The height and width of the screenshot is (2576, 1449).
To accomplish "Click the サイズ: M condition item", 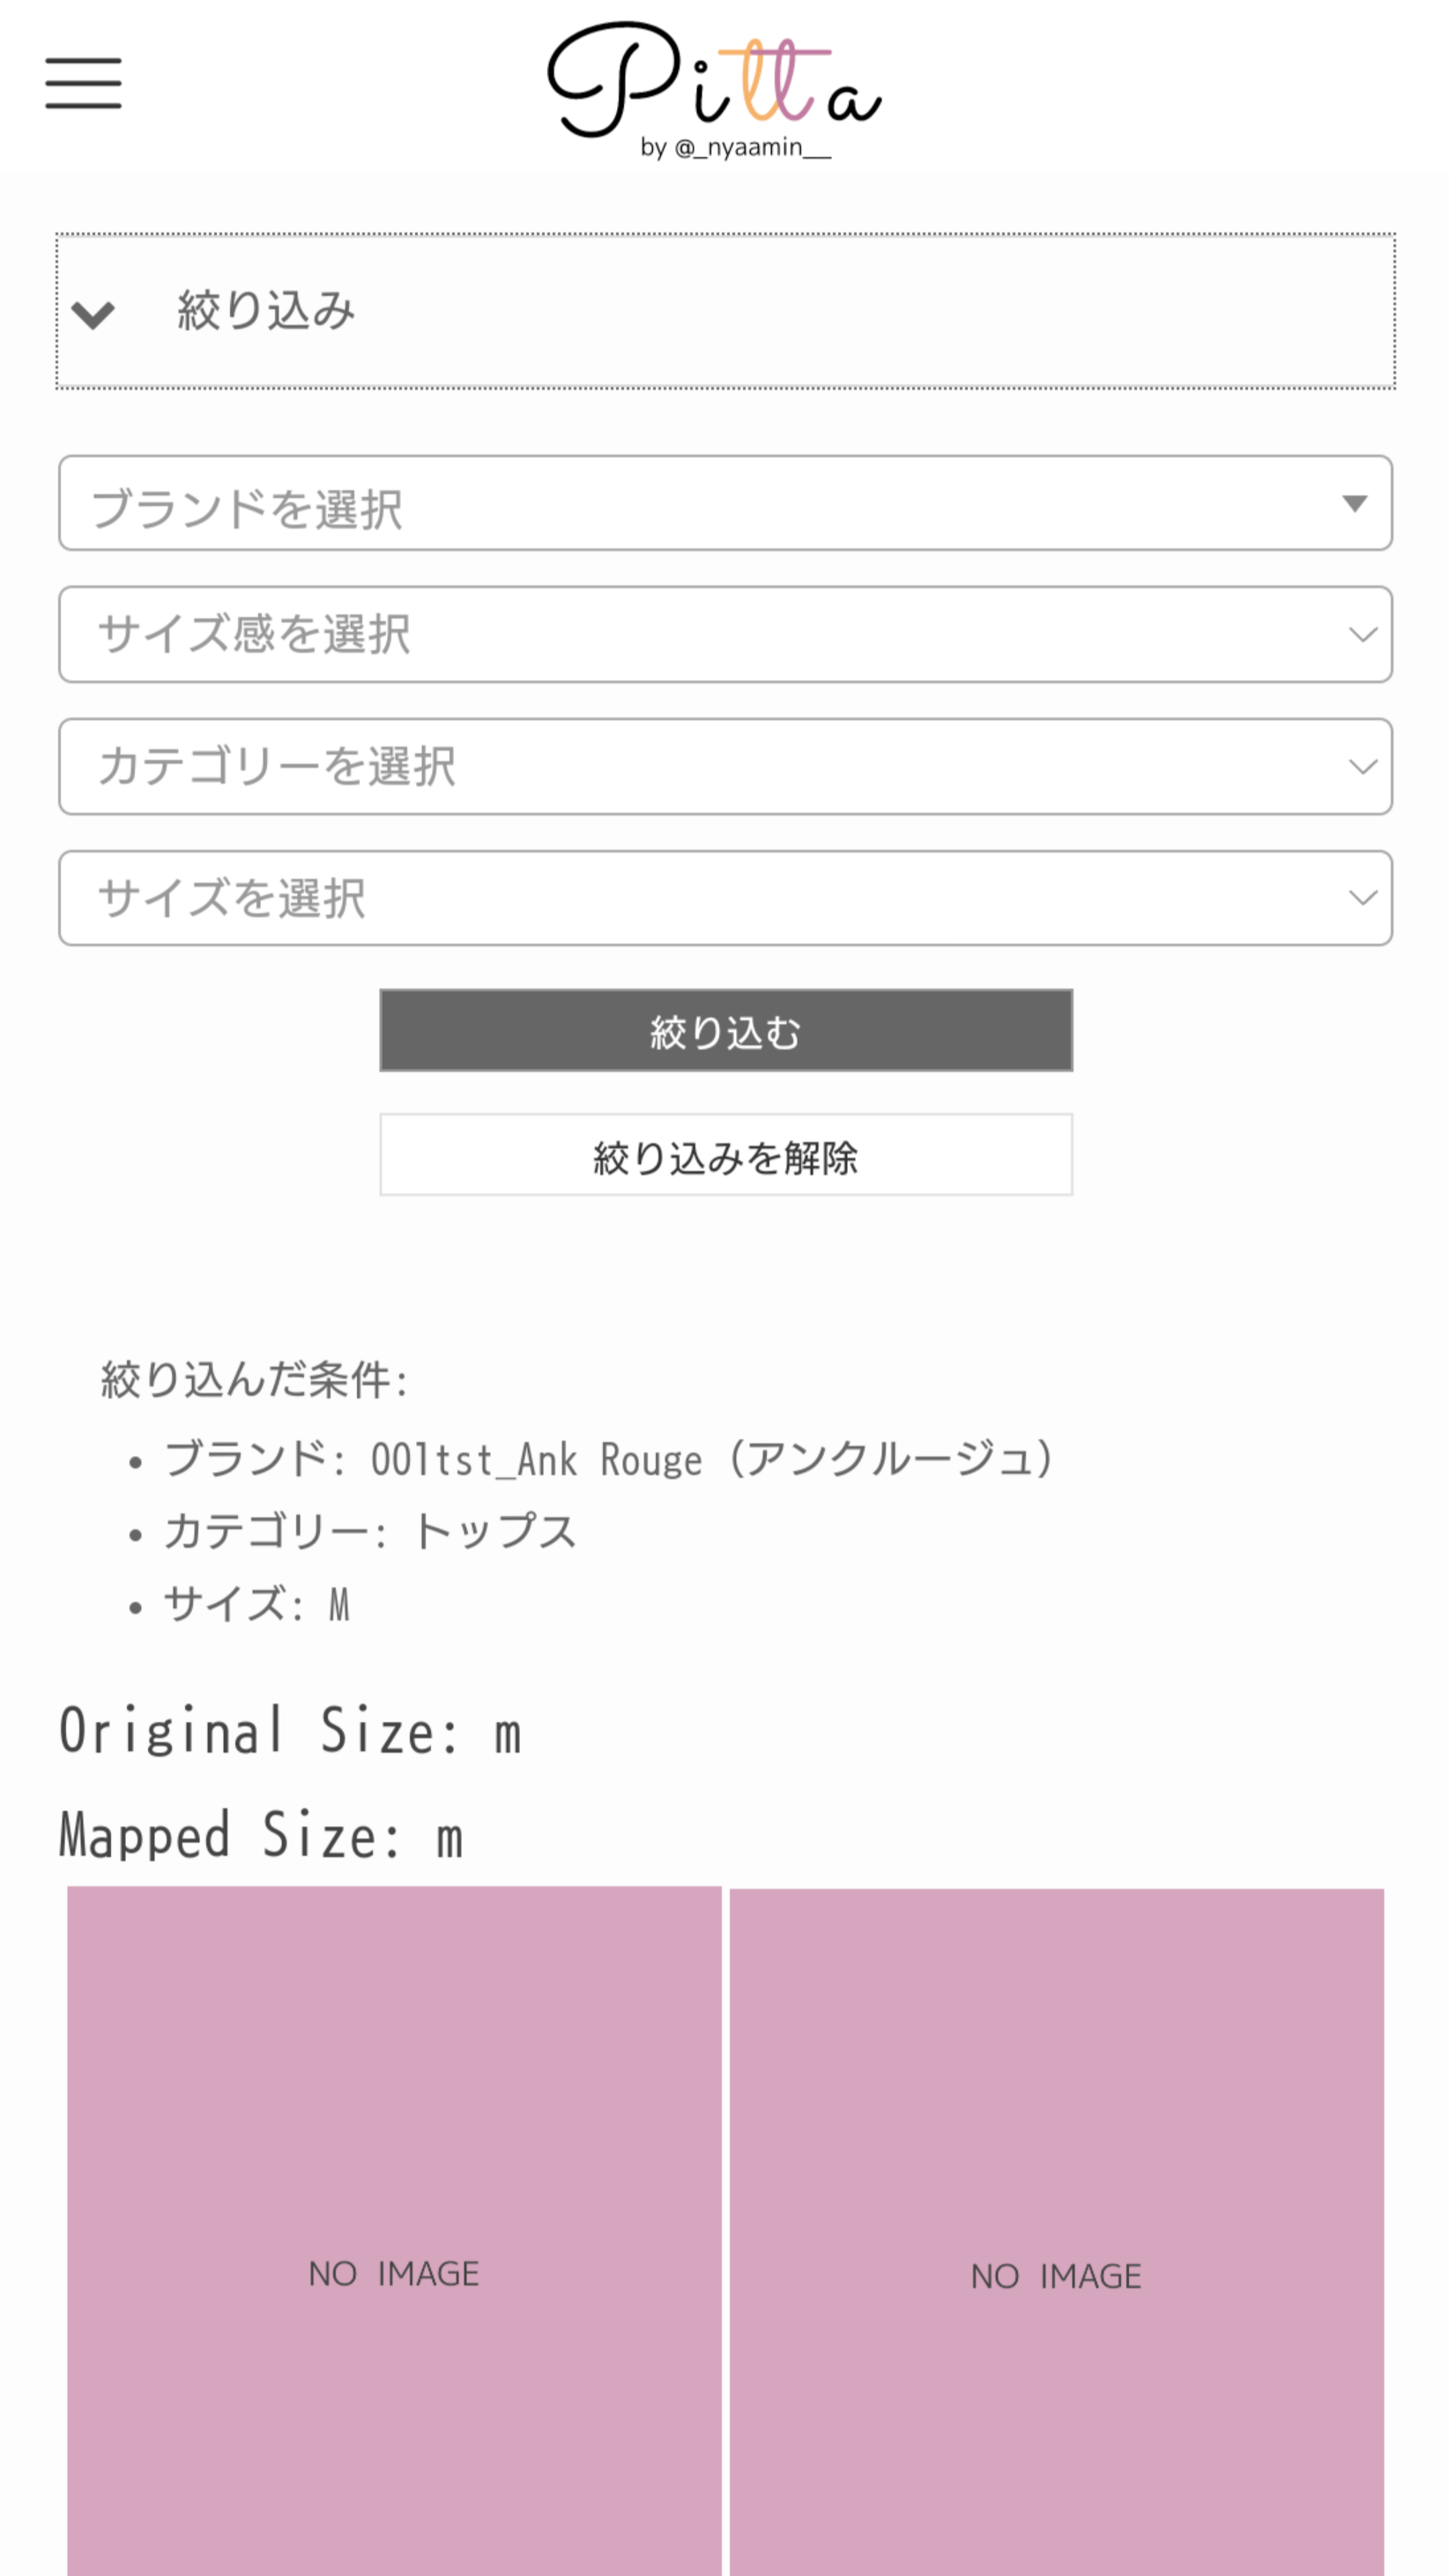I will click(x=257, y=1605).
